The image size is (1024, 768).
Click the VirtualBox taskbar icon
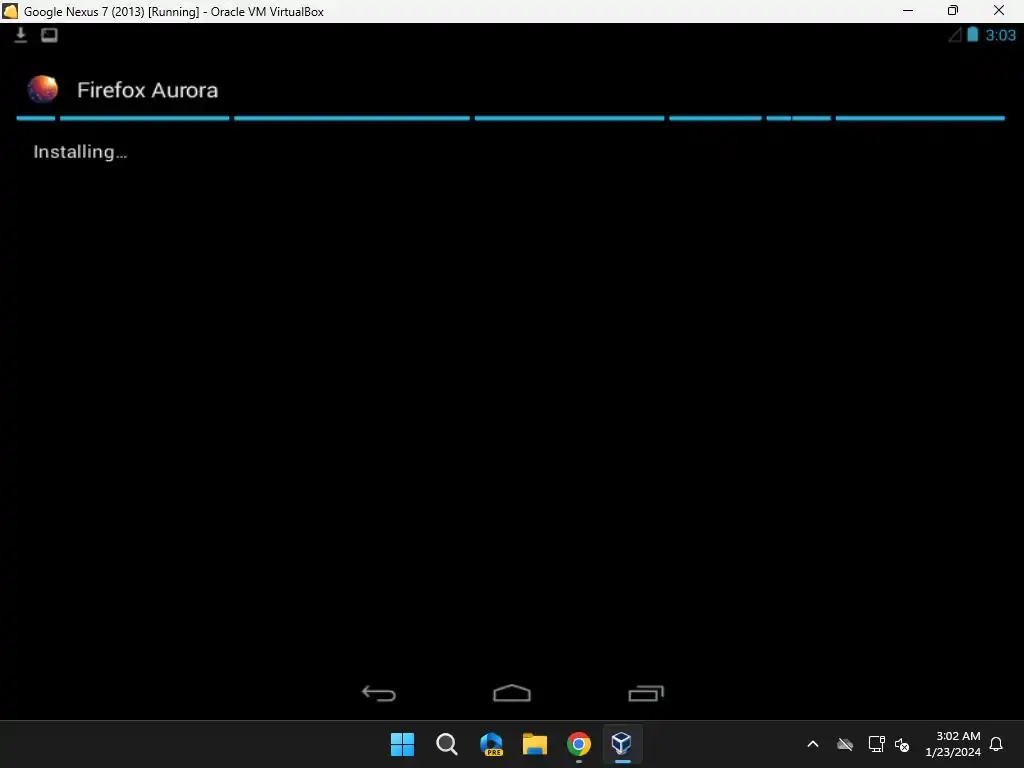point(622,744)
